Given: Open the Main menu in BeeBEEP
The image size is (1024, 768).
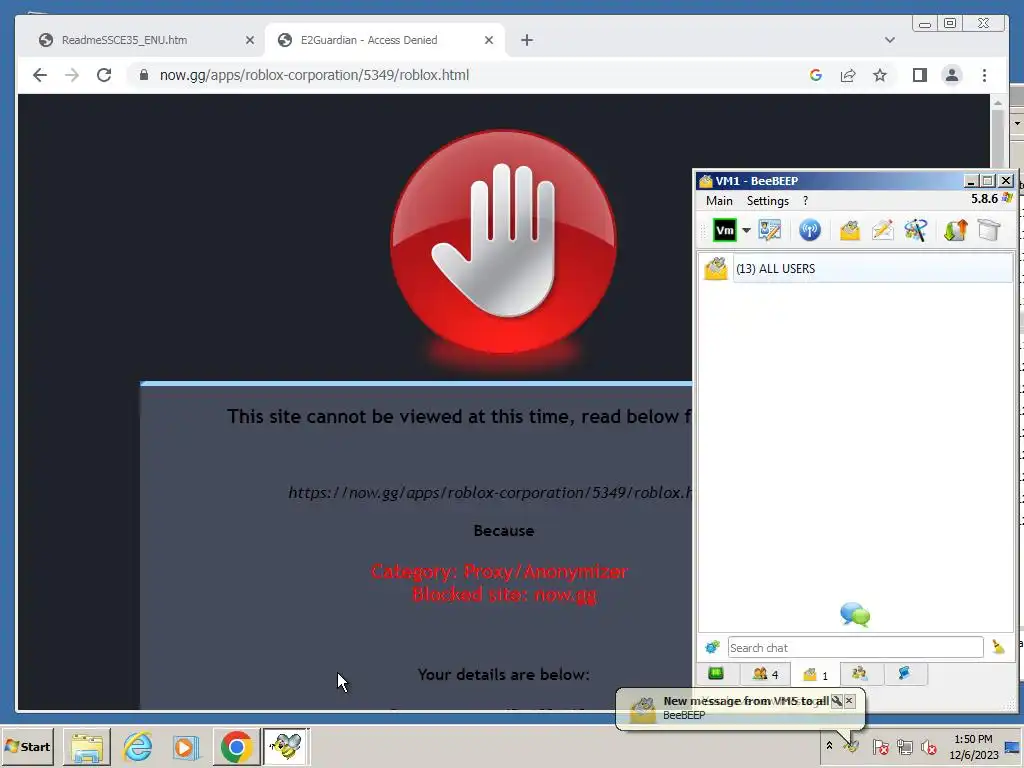Looking at the screenshot, I should click(x=719, y=201).
